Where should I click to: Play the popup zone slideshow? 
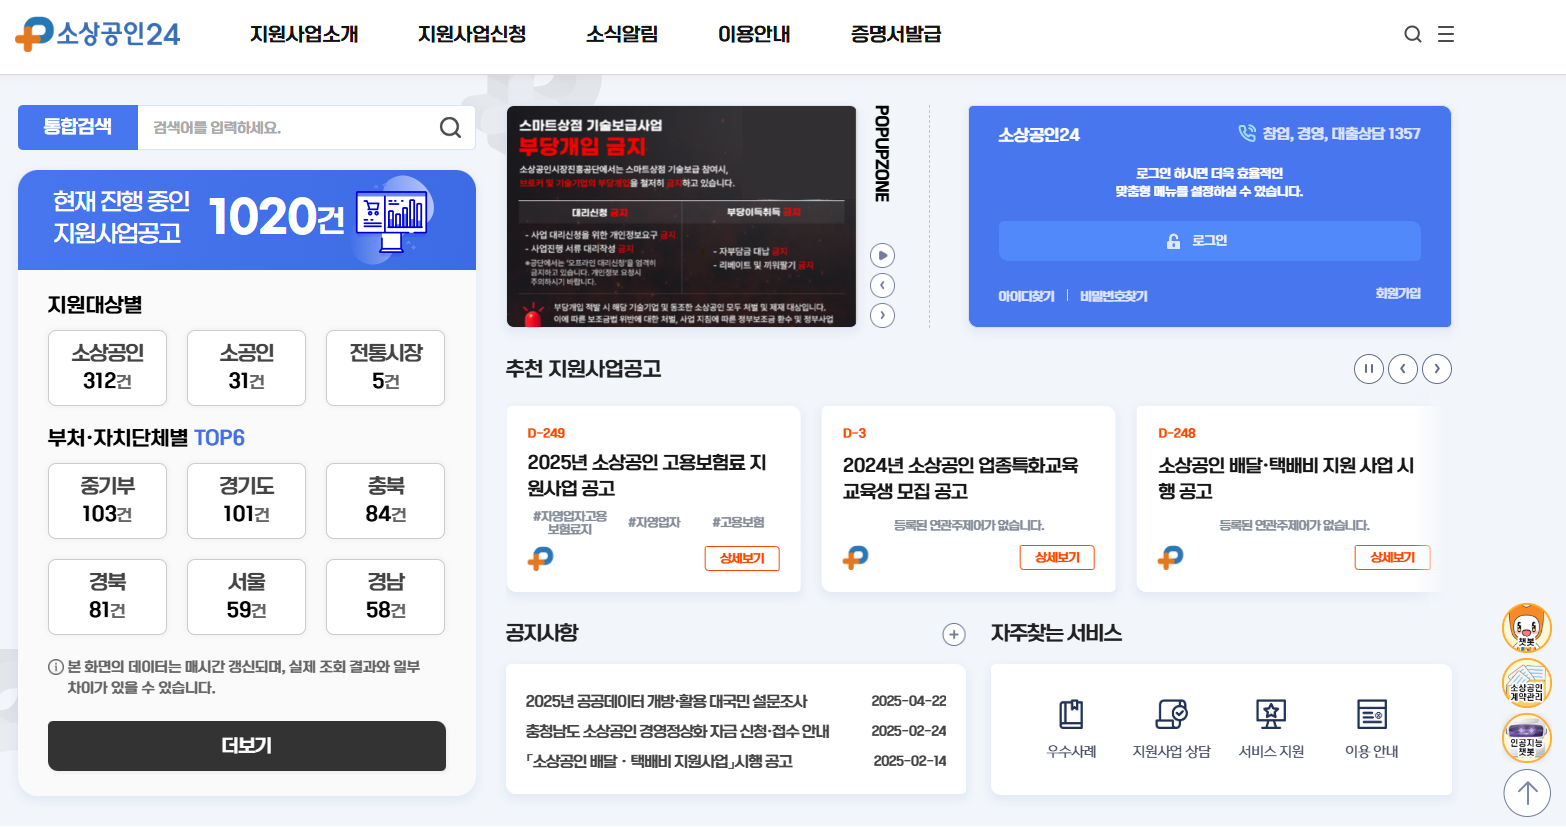pos(882,255)
